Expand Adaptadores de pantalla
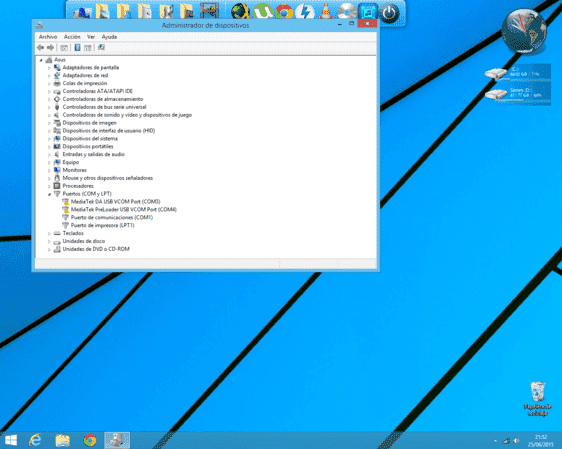This screenshot has height=449, width=562. 49,68
